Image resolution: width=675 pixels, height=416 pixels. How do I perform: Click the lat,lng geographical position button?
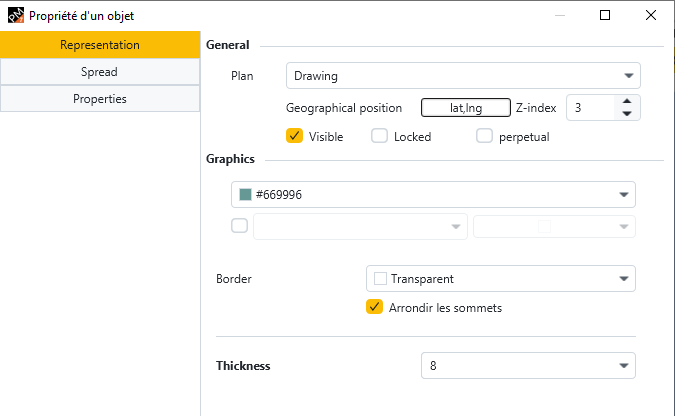[x=466, y=108]
